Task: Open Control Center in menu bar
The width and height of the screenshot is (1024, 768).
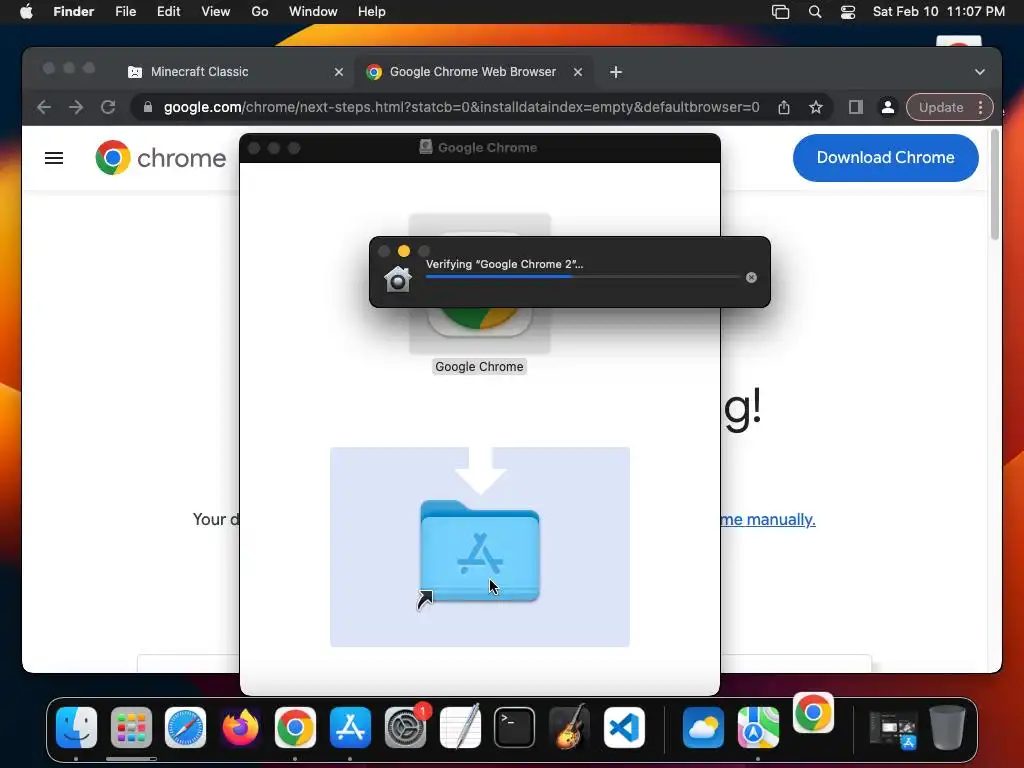Action: point(848,12)
